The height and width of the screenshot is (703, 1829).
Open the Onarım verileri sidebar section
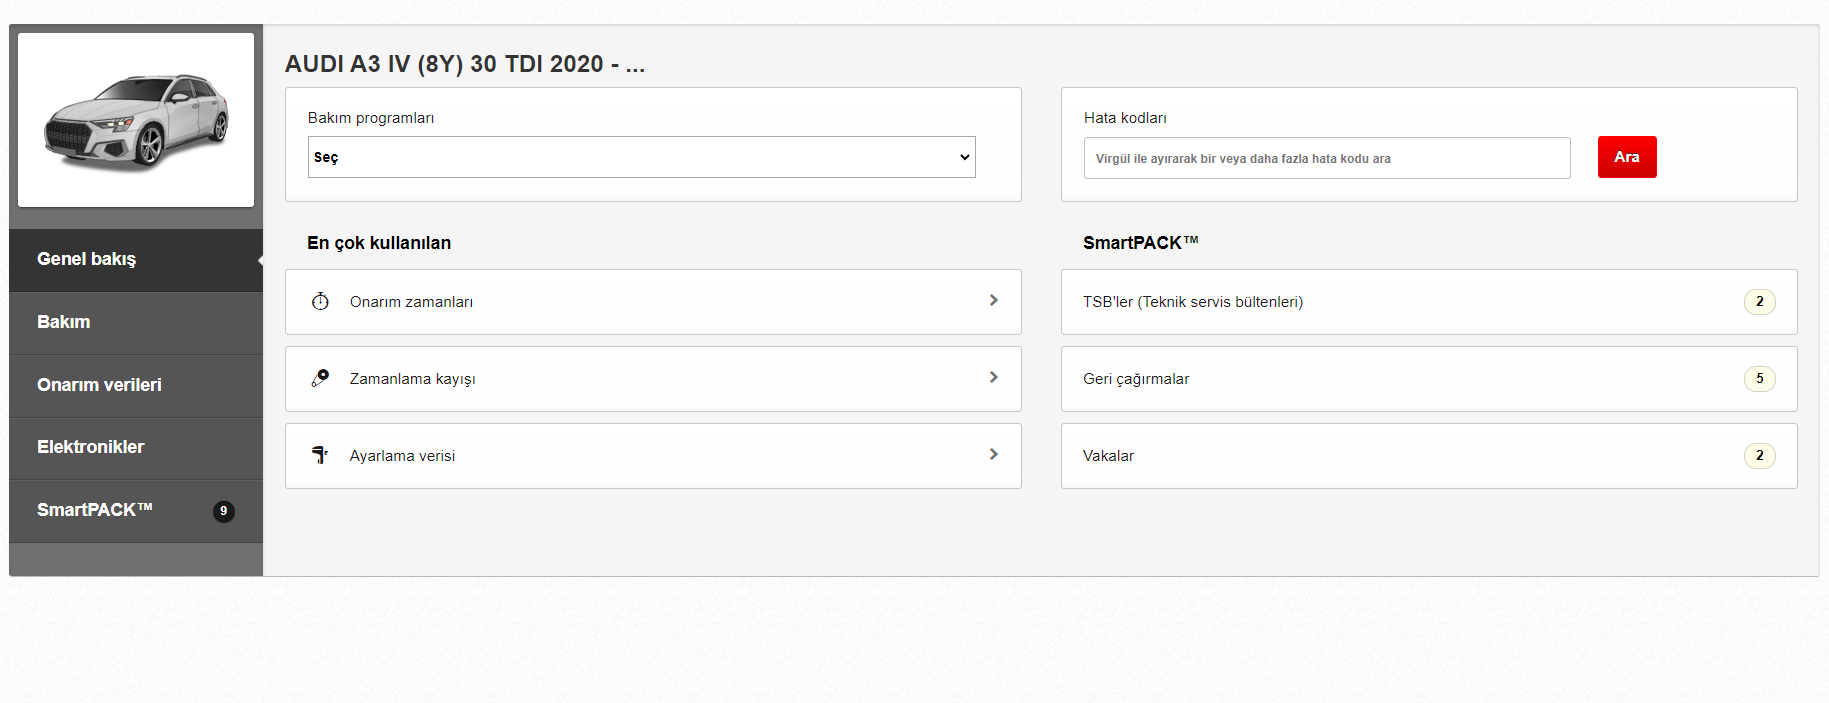coord(136,386)
